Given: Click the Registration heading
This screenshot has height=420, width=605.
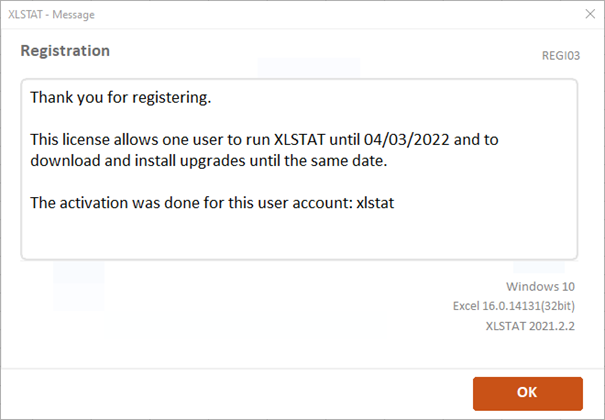Looking at the screenshot, I should [65, 50].
